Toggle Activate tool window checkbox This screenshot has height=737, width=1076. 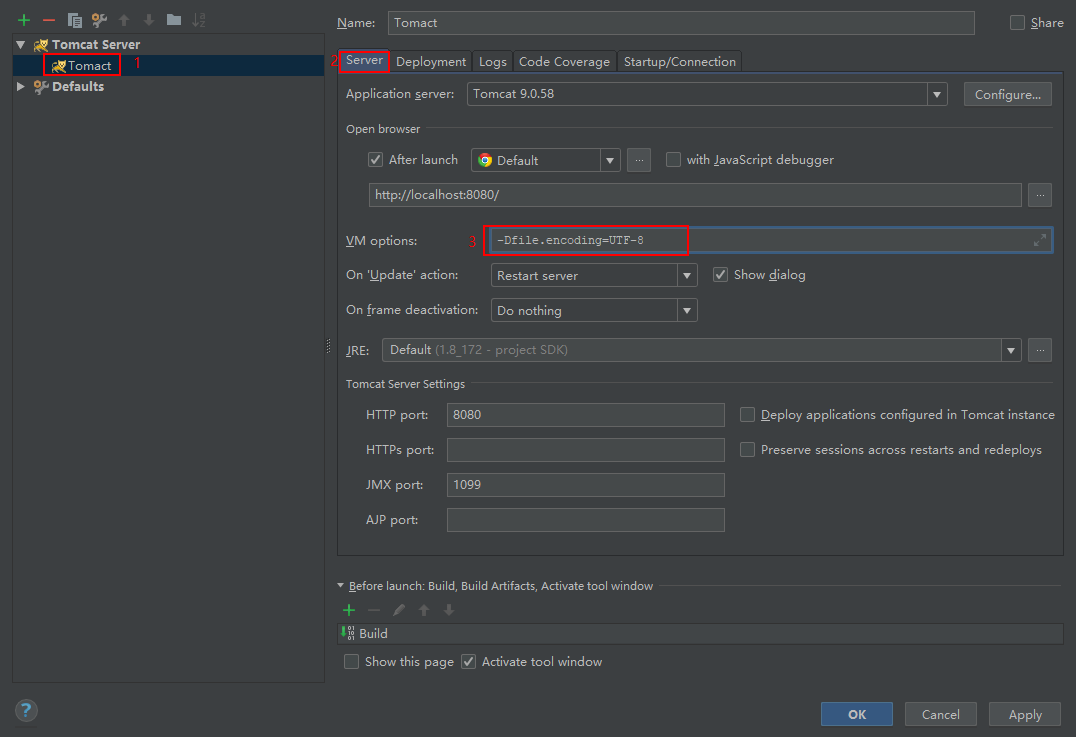[x=469, y=662]
